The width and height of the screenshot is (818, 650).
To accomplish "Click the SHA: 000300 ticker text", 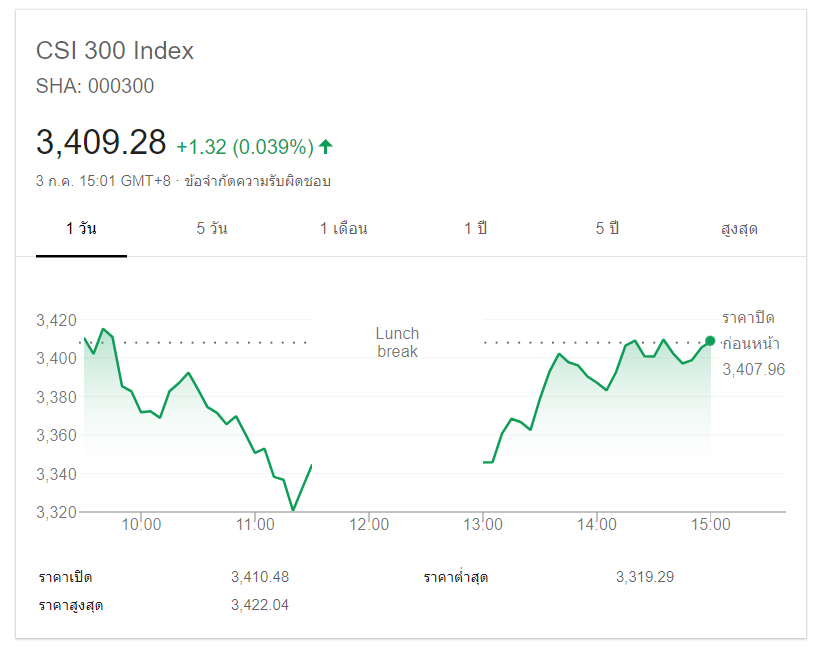I will click(95, 86).
